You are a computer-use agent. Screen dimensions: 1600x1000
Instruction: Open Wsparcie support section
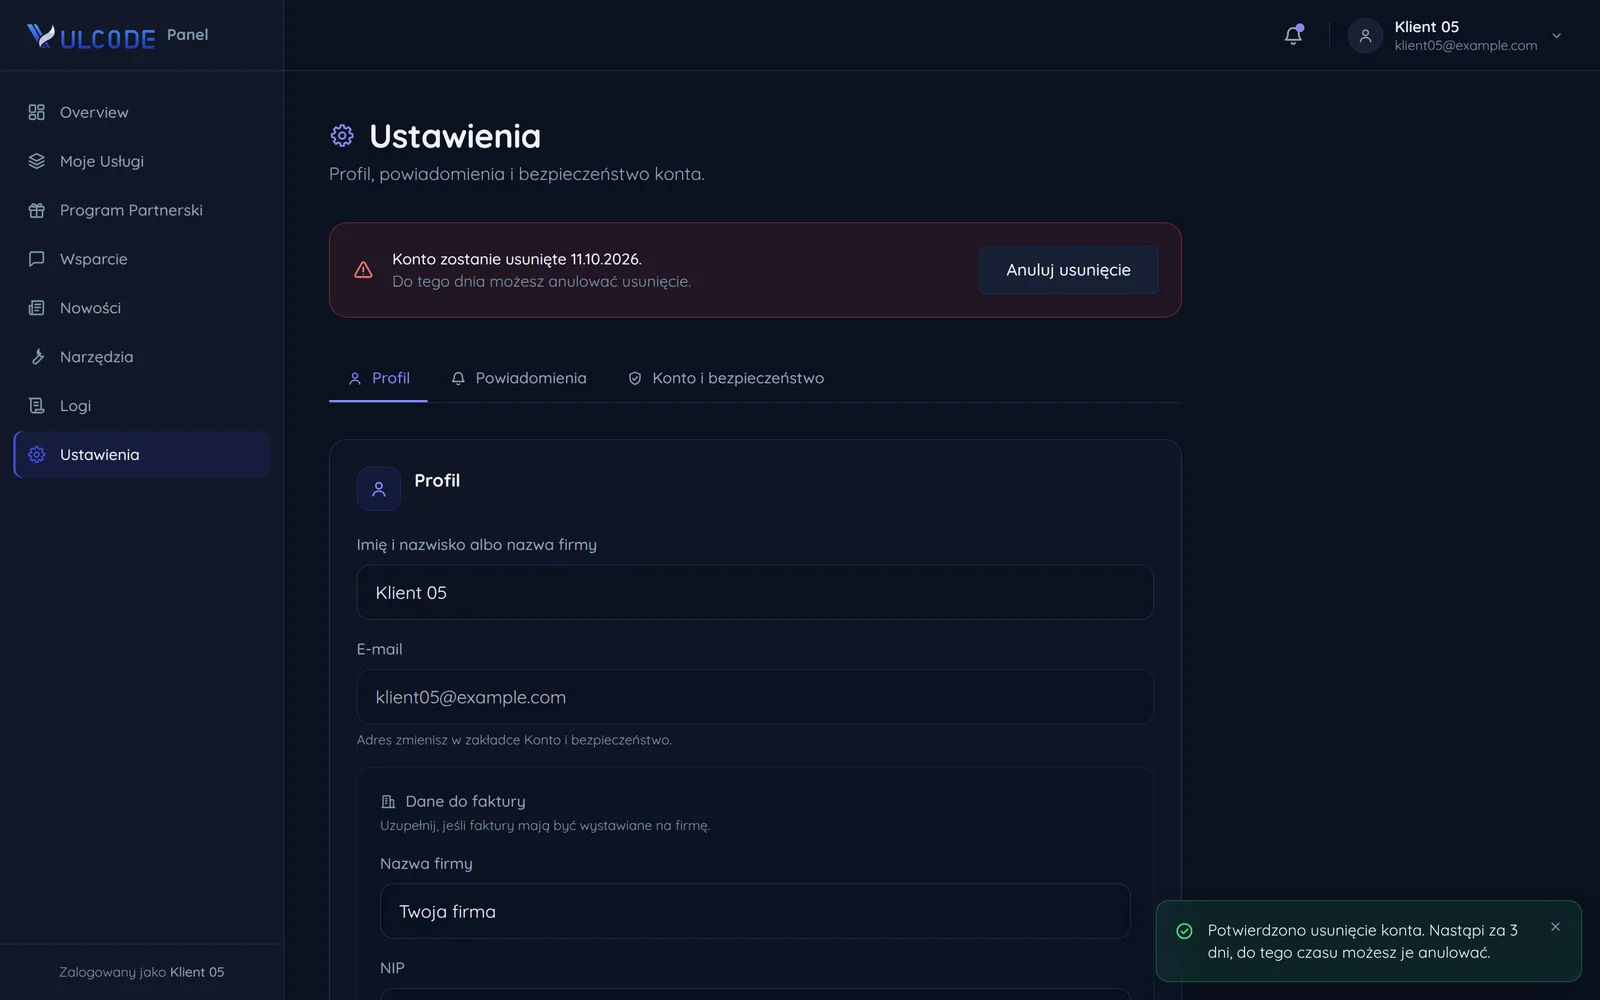point(142,259)
